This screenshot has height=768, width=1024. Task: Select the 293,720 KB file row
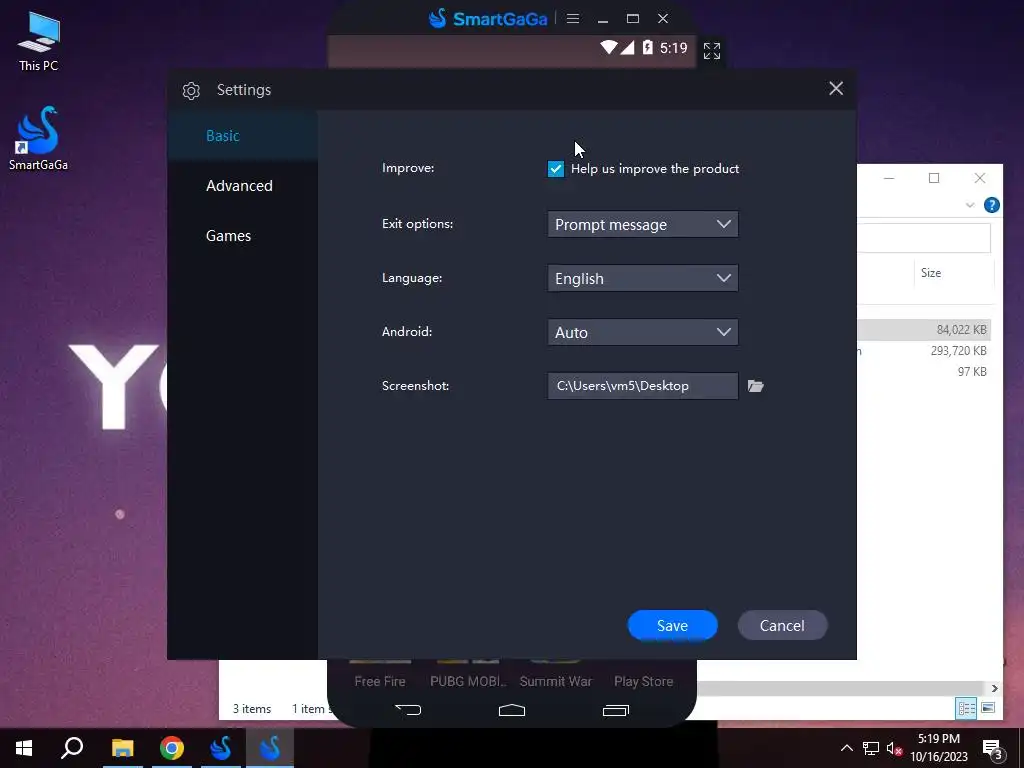pos(924,351)
